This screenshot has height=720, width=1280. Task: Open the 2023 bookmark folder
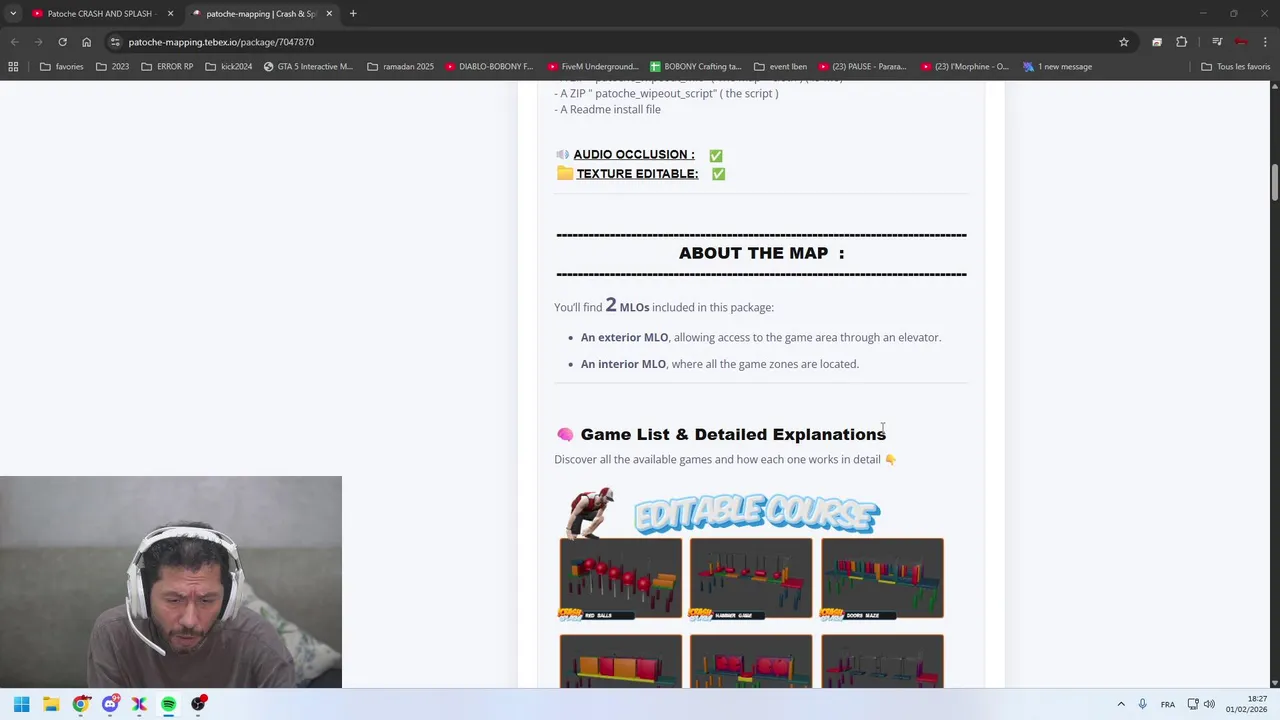click(x=112, y=67)
